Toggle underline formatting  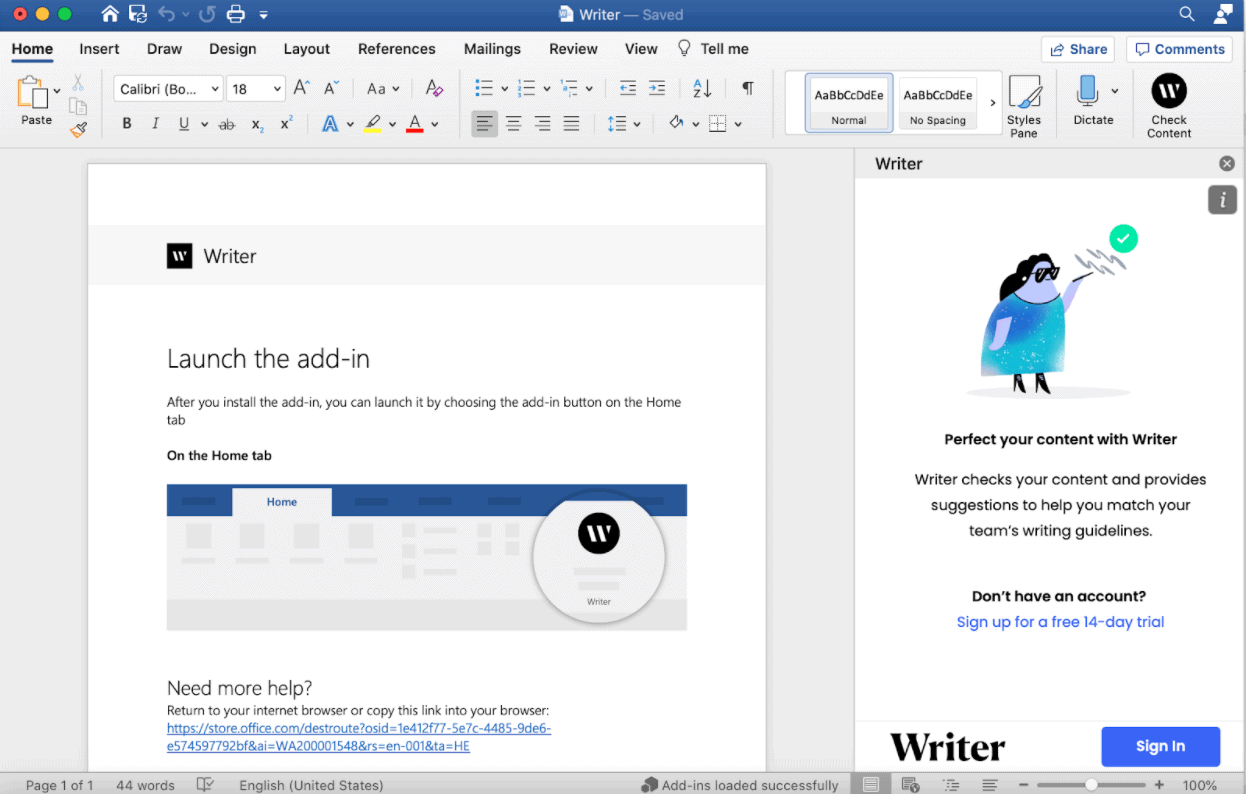point(184,124)
